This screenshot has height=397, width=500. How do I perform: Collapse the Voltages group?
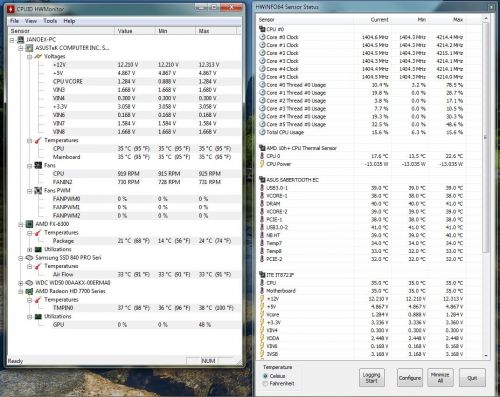(x=29, y=57)
